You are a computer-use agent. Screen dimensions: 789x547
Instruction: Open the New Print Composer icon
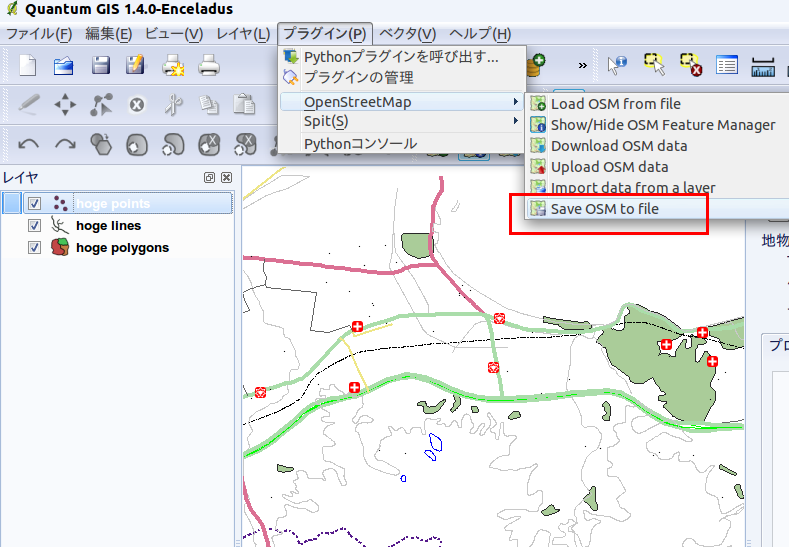pyautogui.click(x=173, y=65)
